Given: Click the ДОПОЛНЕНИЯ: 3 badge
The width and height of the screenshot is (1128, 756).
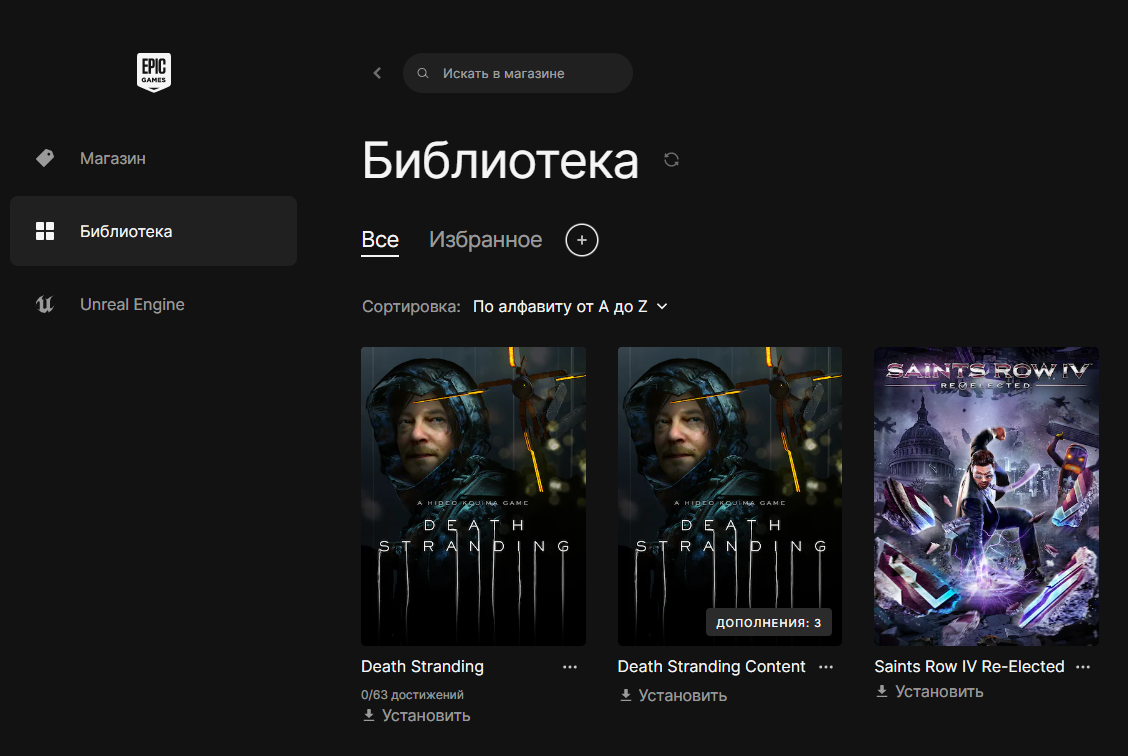Looking at the screenshot, I should [768, 622].
